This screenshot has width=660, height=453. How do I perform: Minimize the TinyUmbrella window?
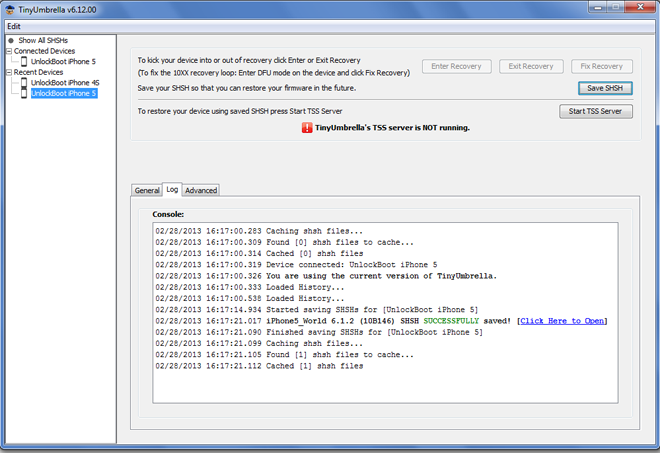[x=597, y=7]
